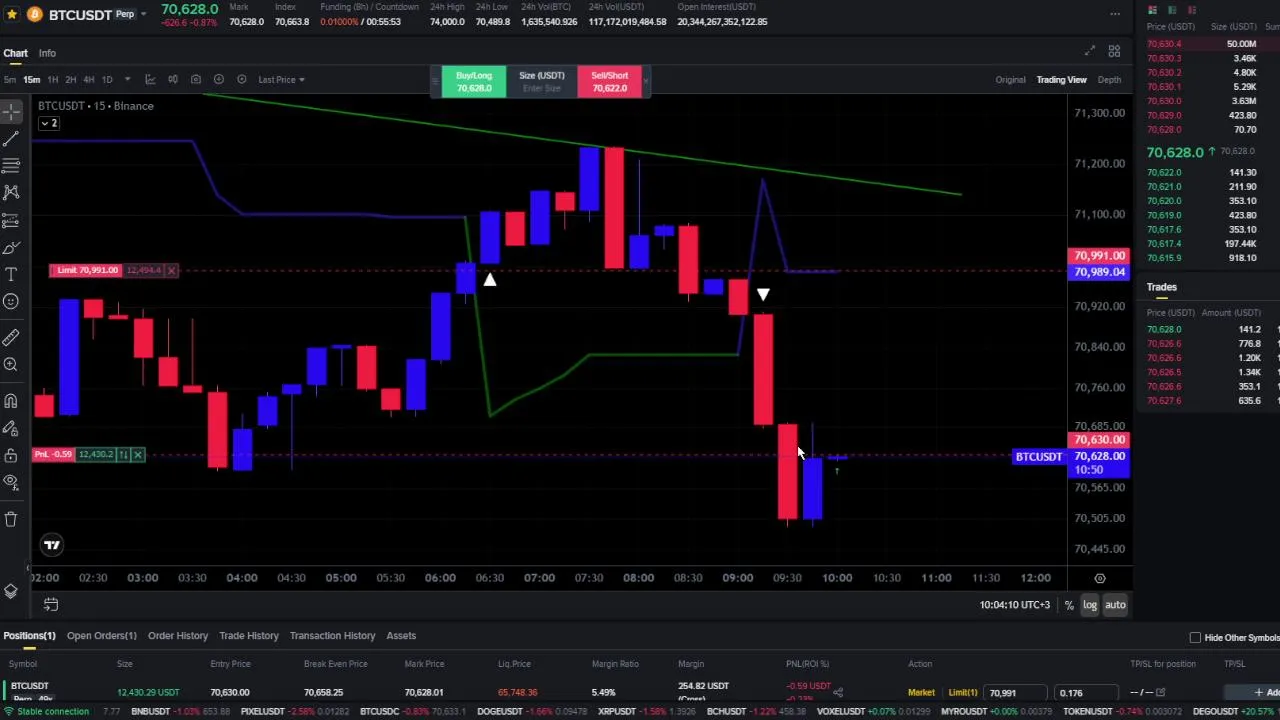Viewport: 1280px width, 720px height.
Task: Open the object tree layers icon
Action: pos(11,591)
